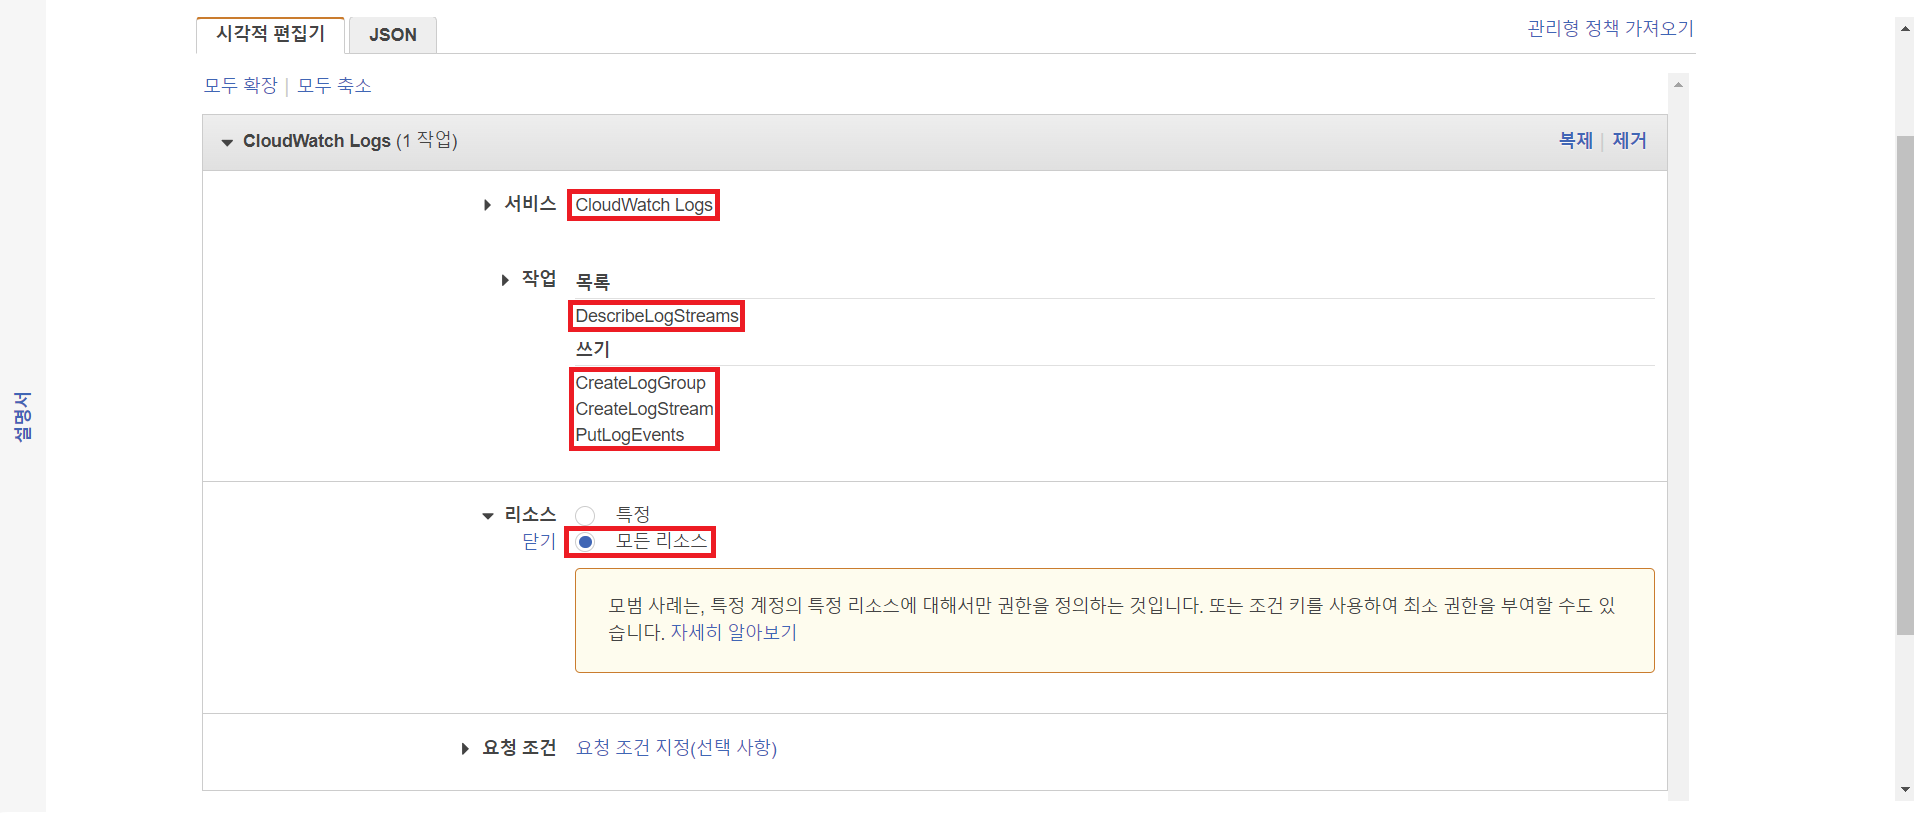Select the 특정 resource radio button
The width and height of the screenshot is (1914, 813).
(585, 515)
